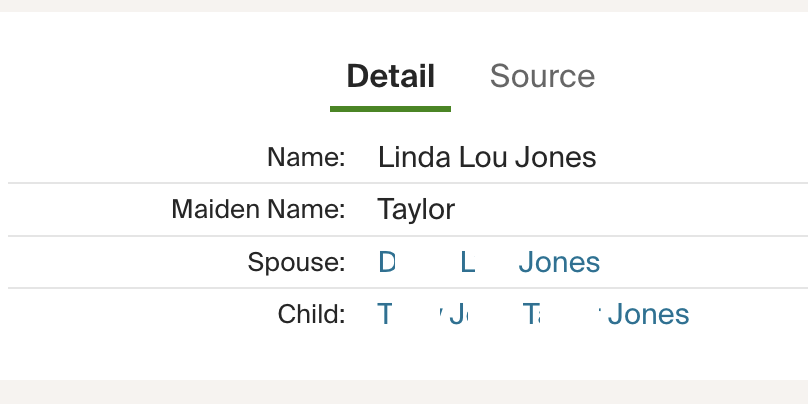Image resolution: width=808 pixels, height=404 pixels.
Task: Click the maiden name value Taylor
Action: tap(416, 209)
